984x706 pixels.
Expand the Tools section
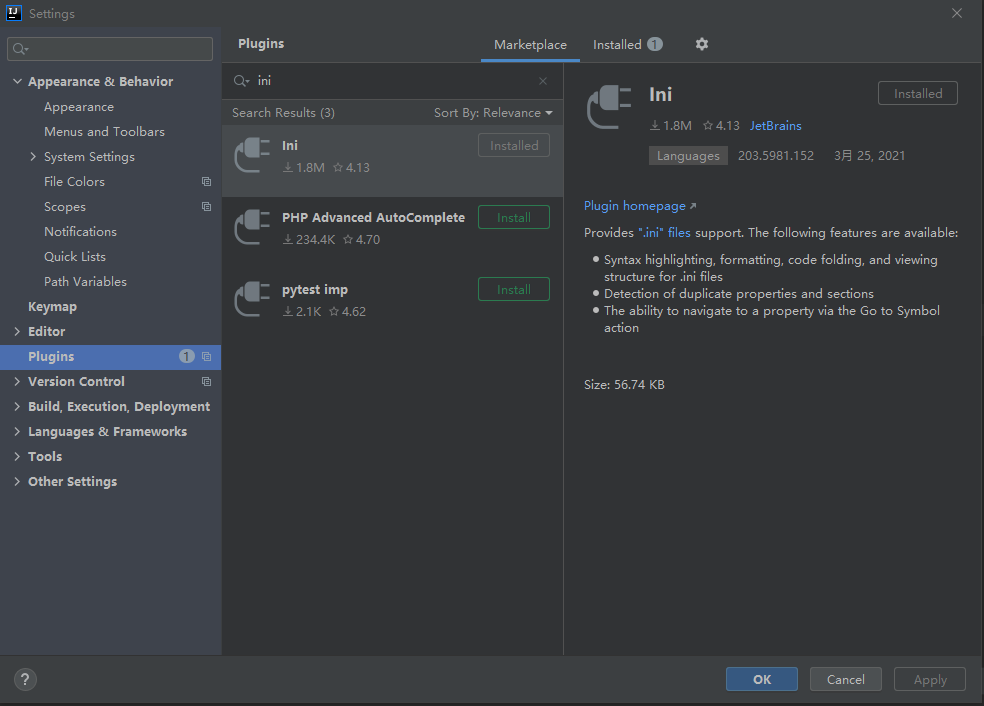click(x=18, y=456)
